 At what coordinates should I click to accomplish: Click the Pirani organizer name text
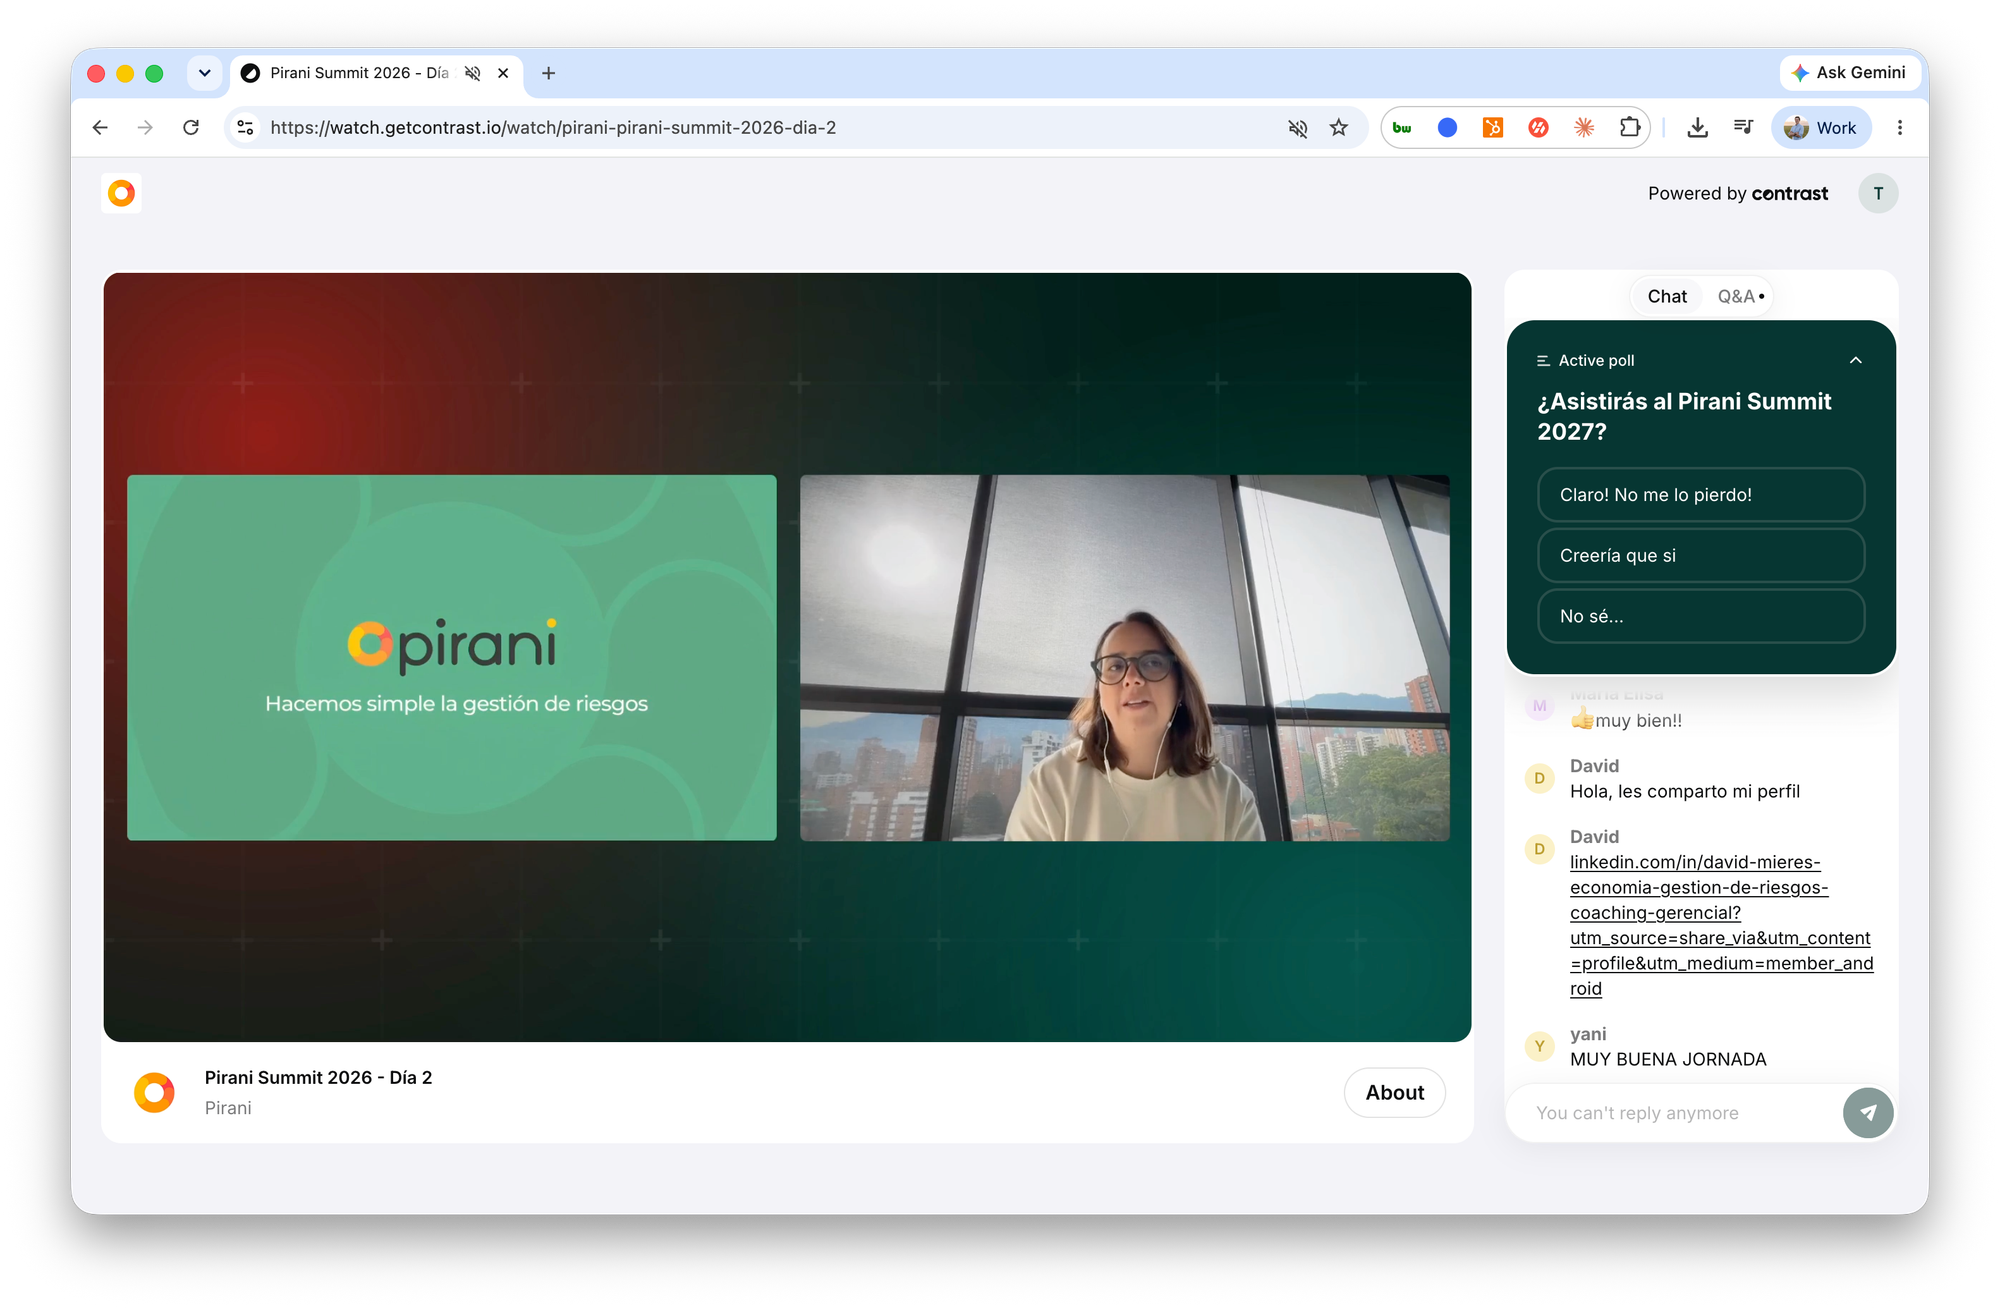click(228, 1108)
